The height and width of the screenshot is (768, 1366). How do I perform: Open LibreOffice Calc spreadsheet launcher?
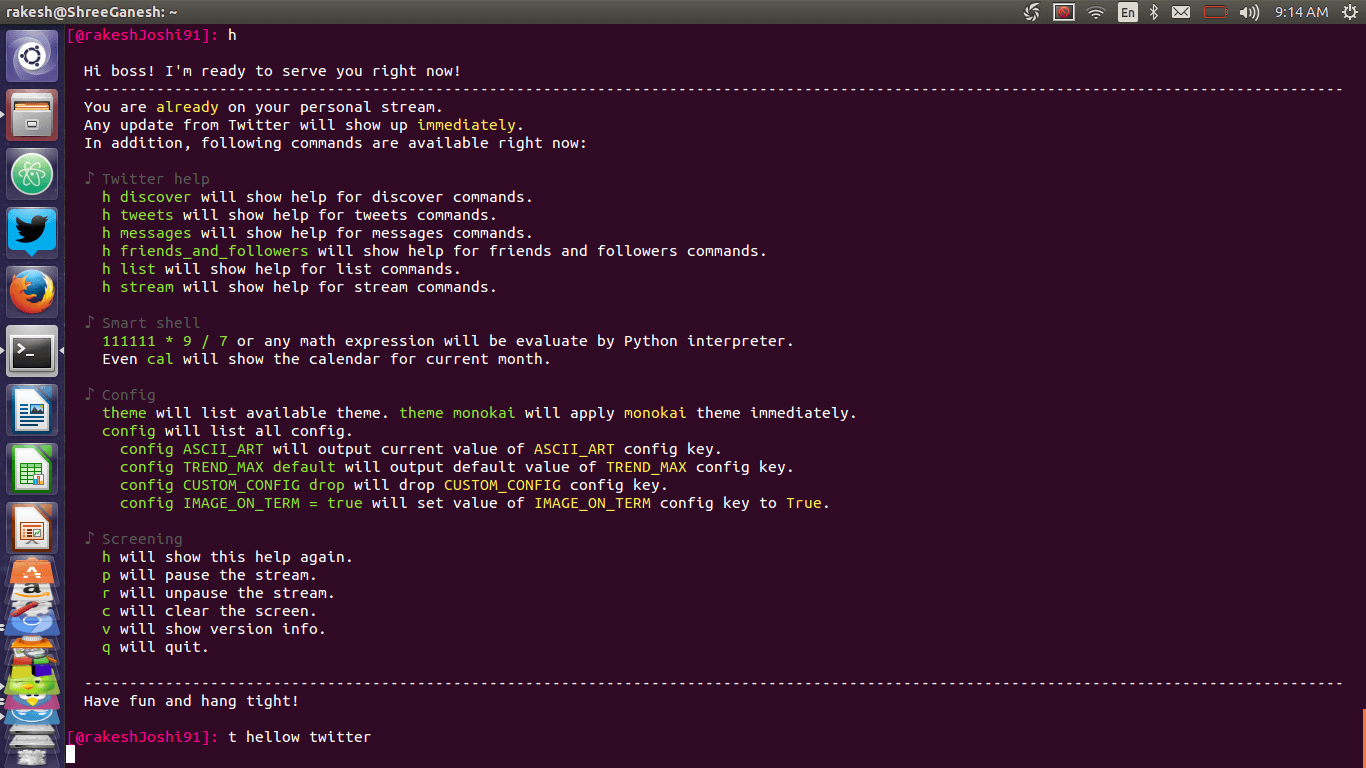pyautogui.click(x=33, y=469)
